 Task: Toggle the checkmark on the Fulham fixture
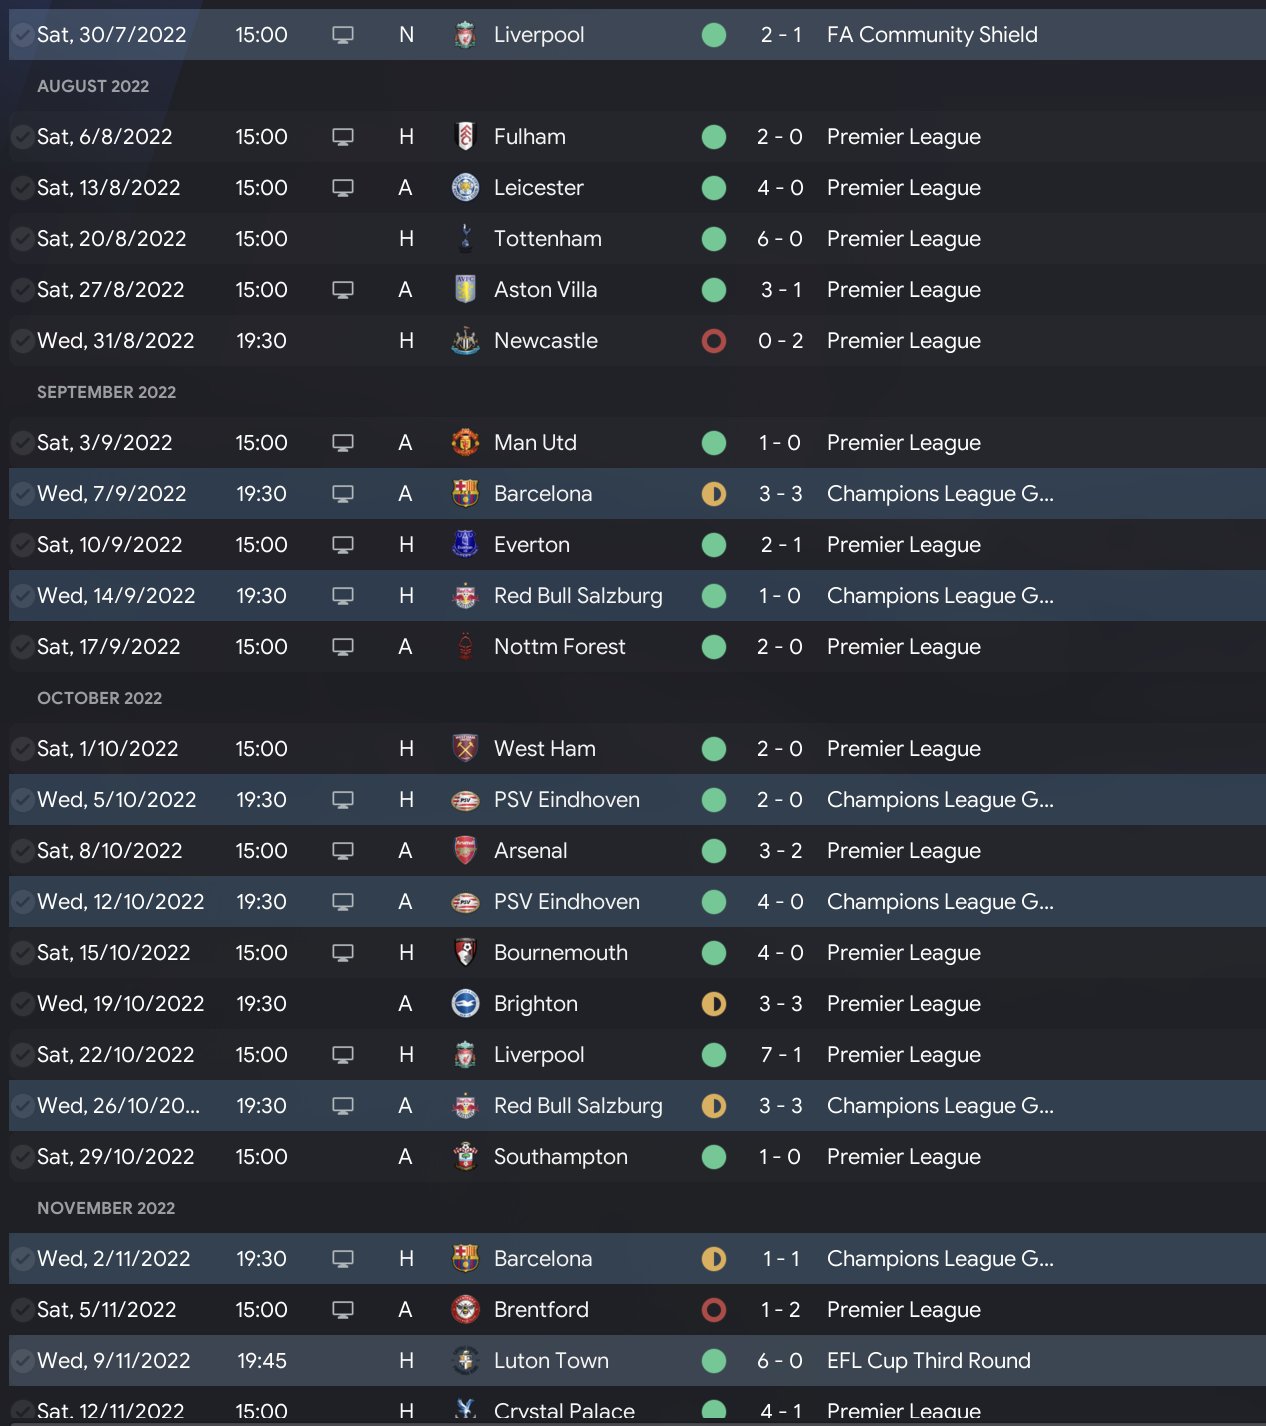(22, 137)
